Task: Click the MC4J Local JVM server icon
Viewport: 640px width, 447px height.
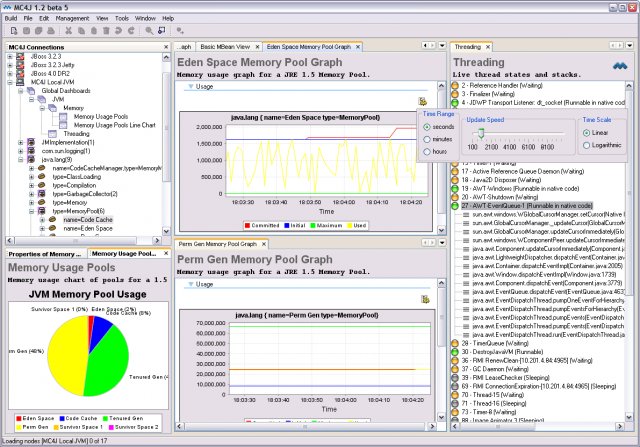Action: click(20, 82)
